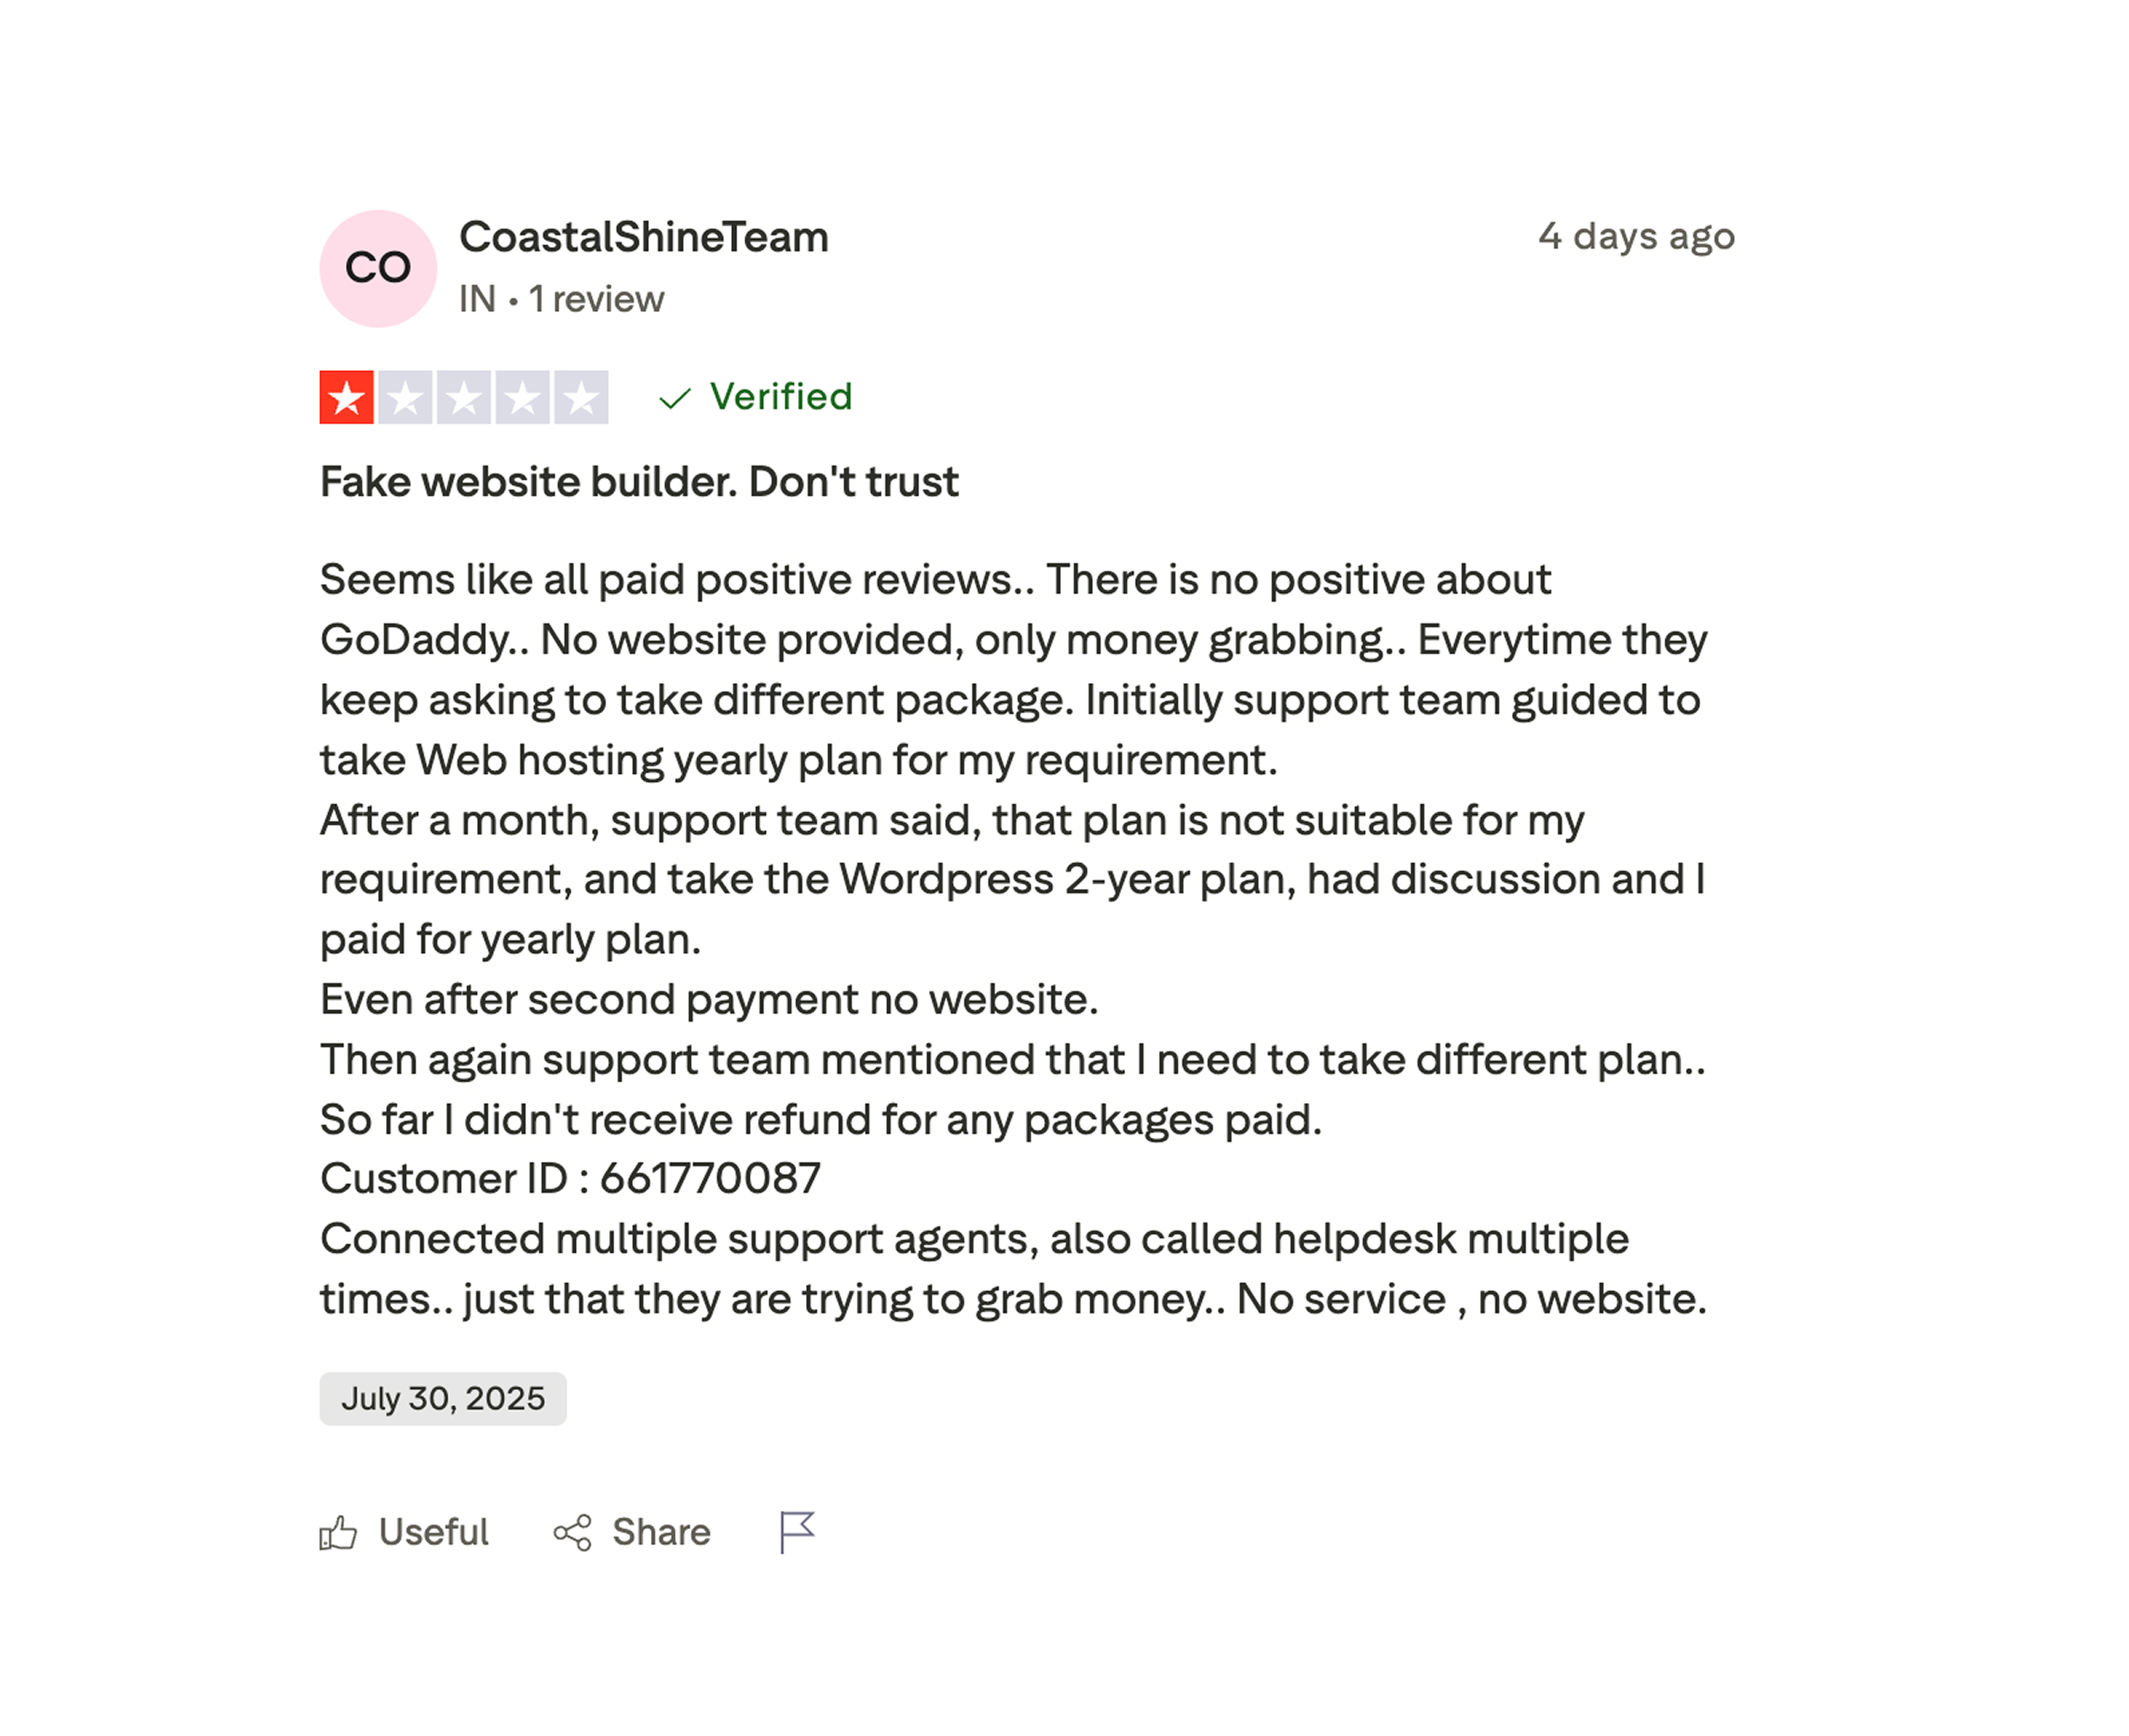Open review title 'Fake website builder. Don't trust'

pos(639,482)
